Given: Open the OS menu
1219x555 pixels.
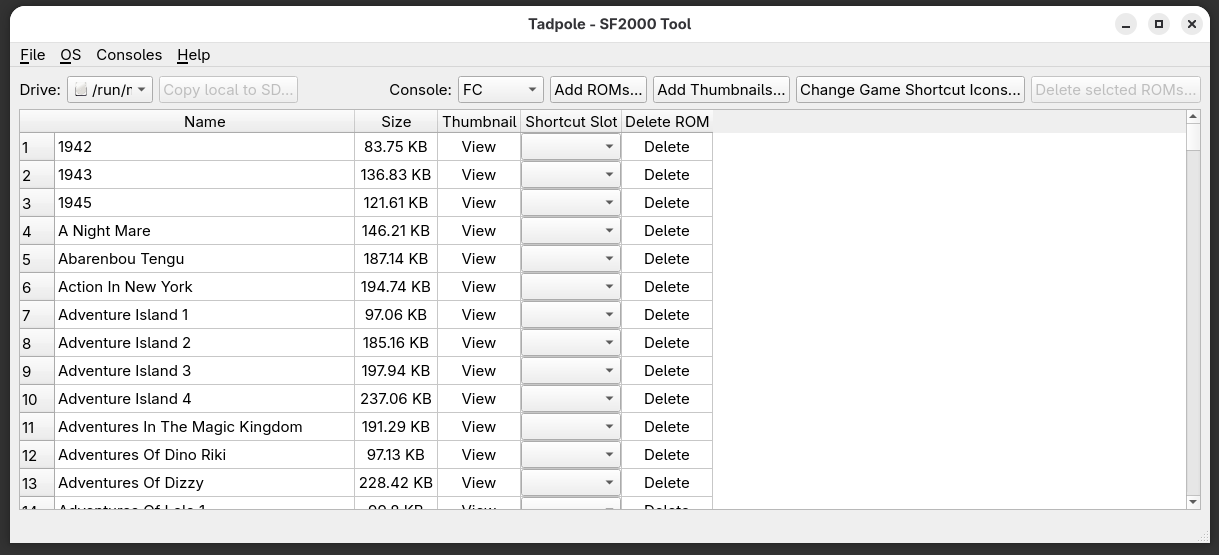Looking at the screenshot, I should [70, 55].
